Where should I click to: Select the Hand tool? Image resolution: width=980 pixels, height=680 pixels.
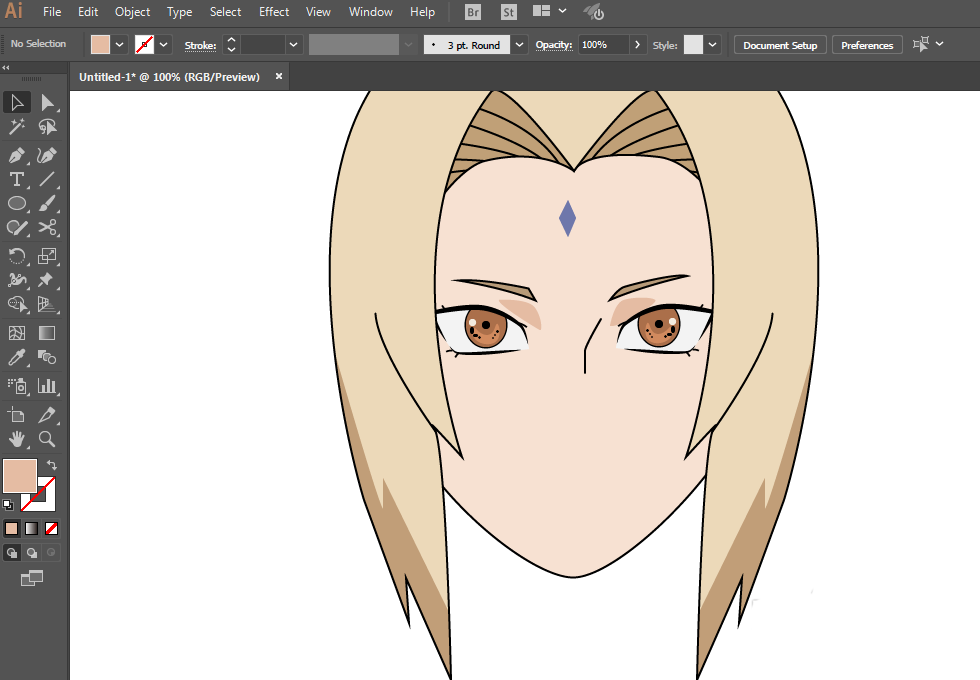17,439
